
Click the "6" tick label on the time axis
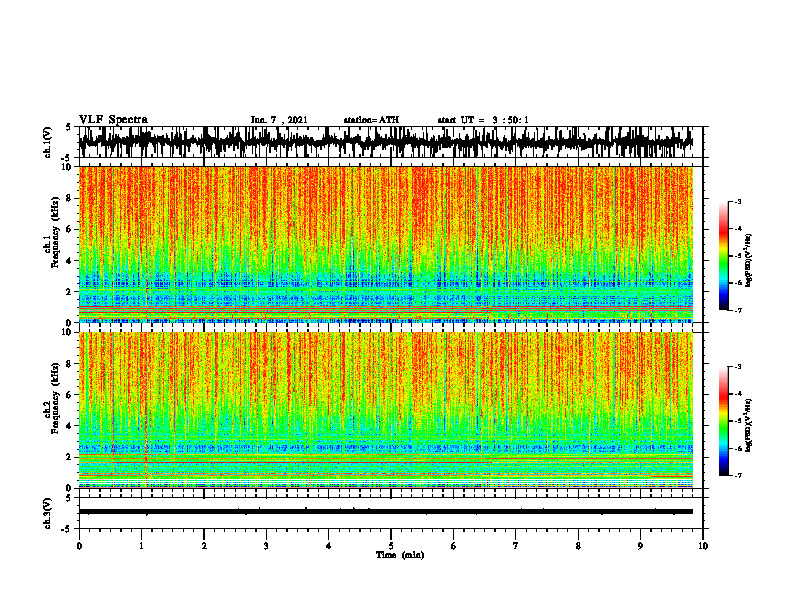[454, 546]
